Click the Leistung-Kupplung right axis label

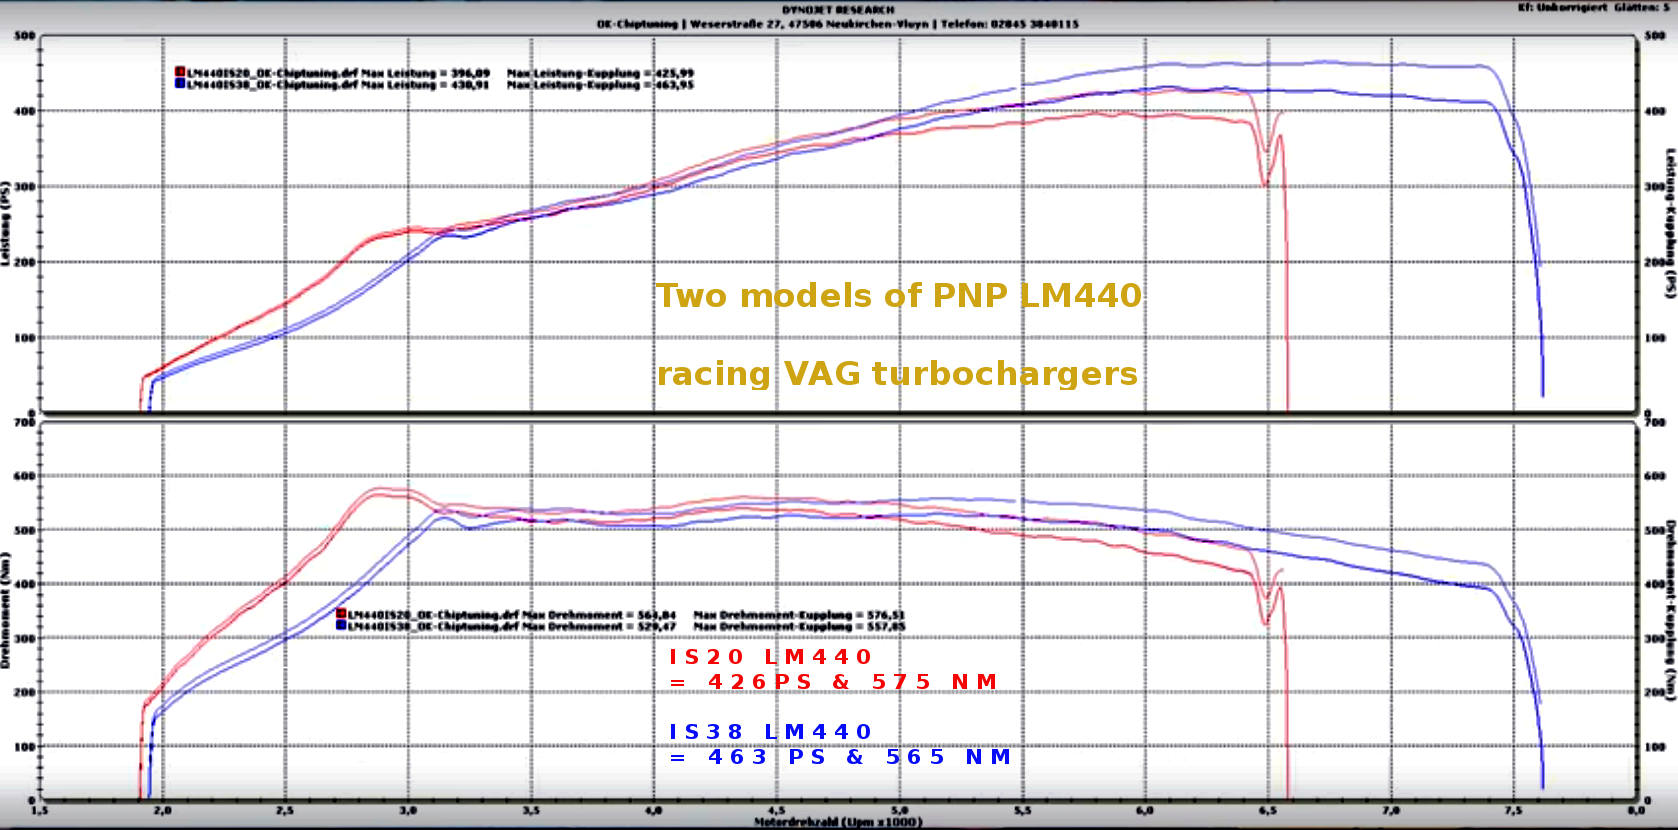pos(1669,223)
